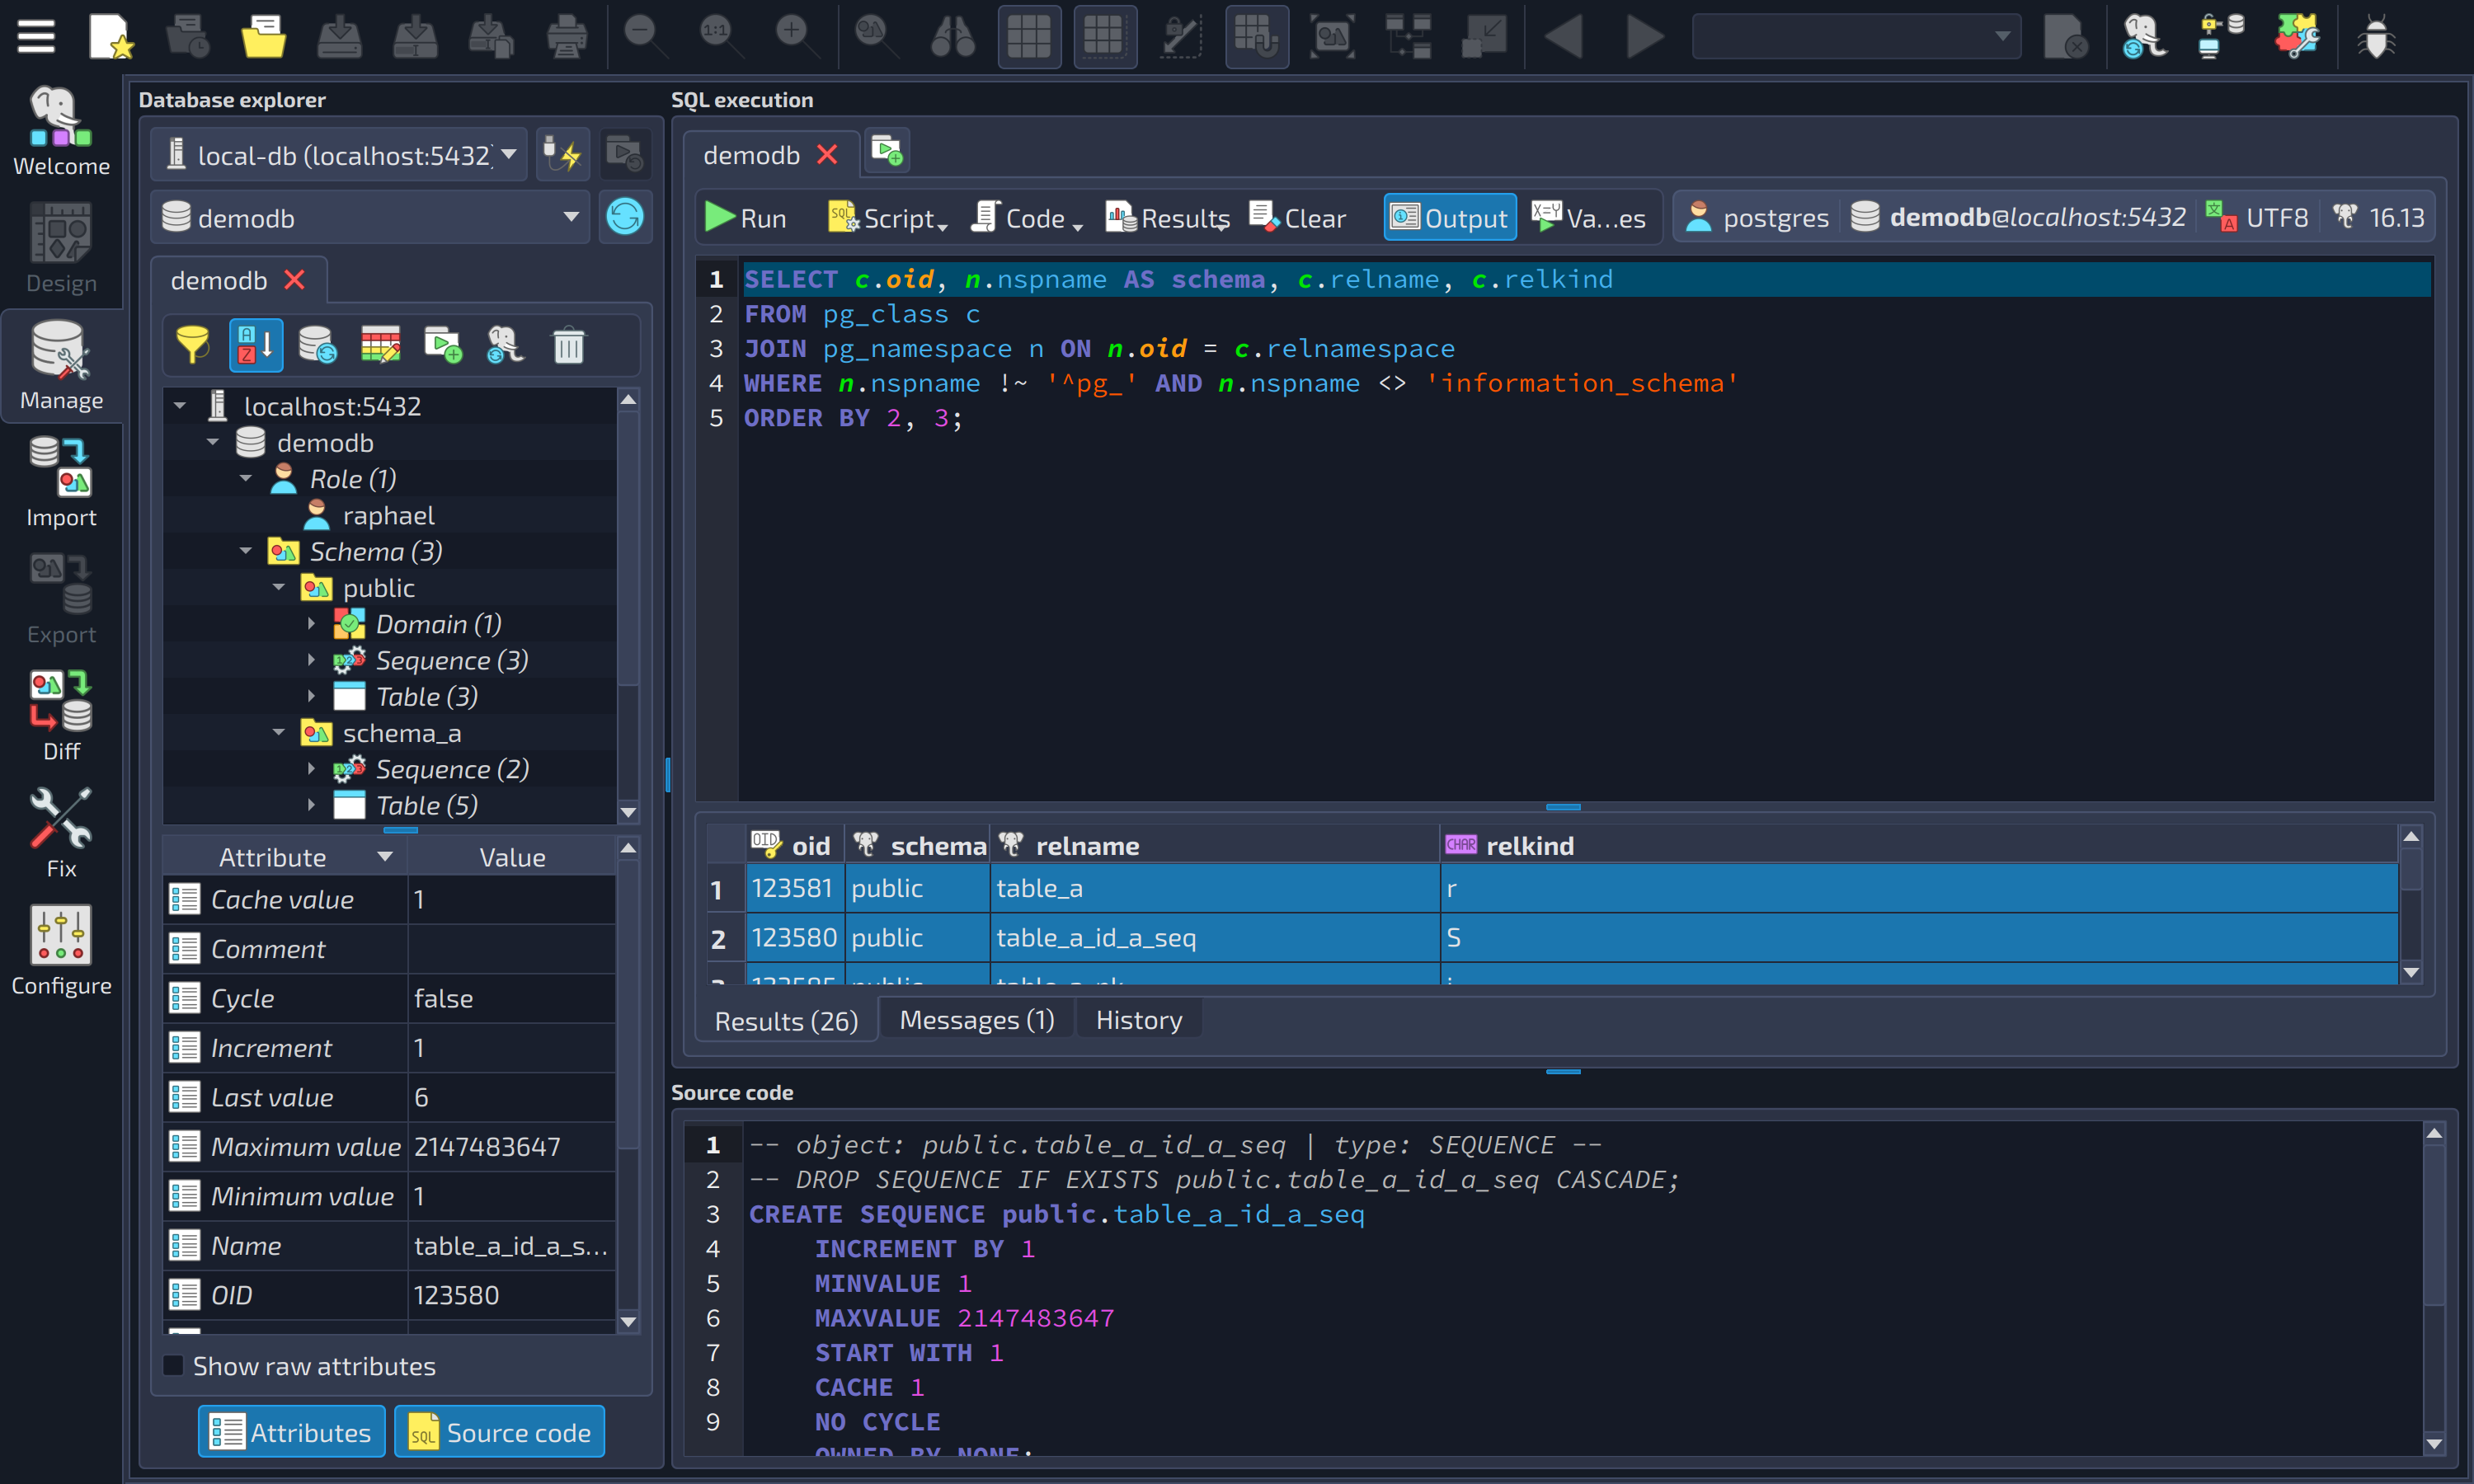Open the Script dropdown menu

point(889,218)
